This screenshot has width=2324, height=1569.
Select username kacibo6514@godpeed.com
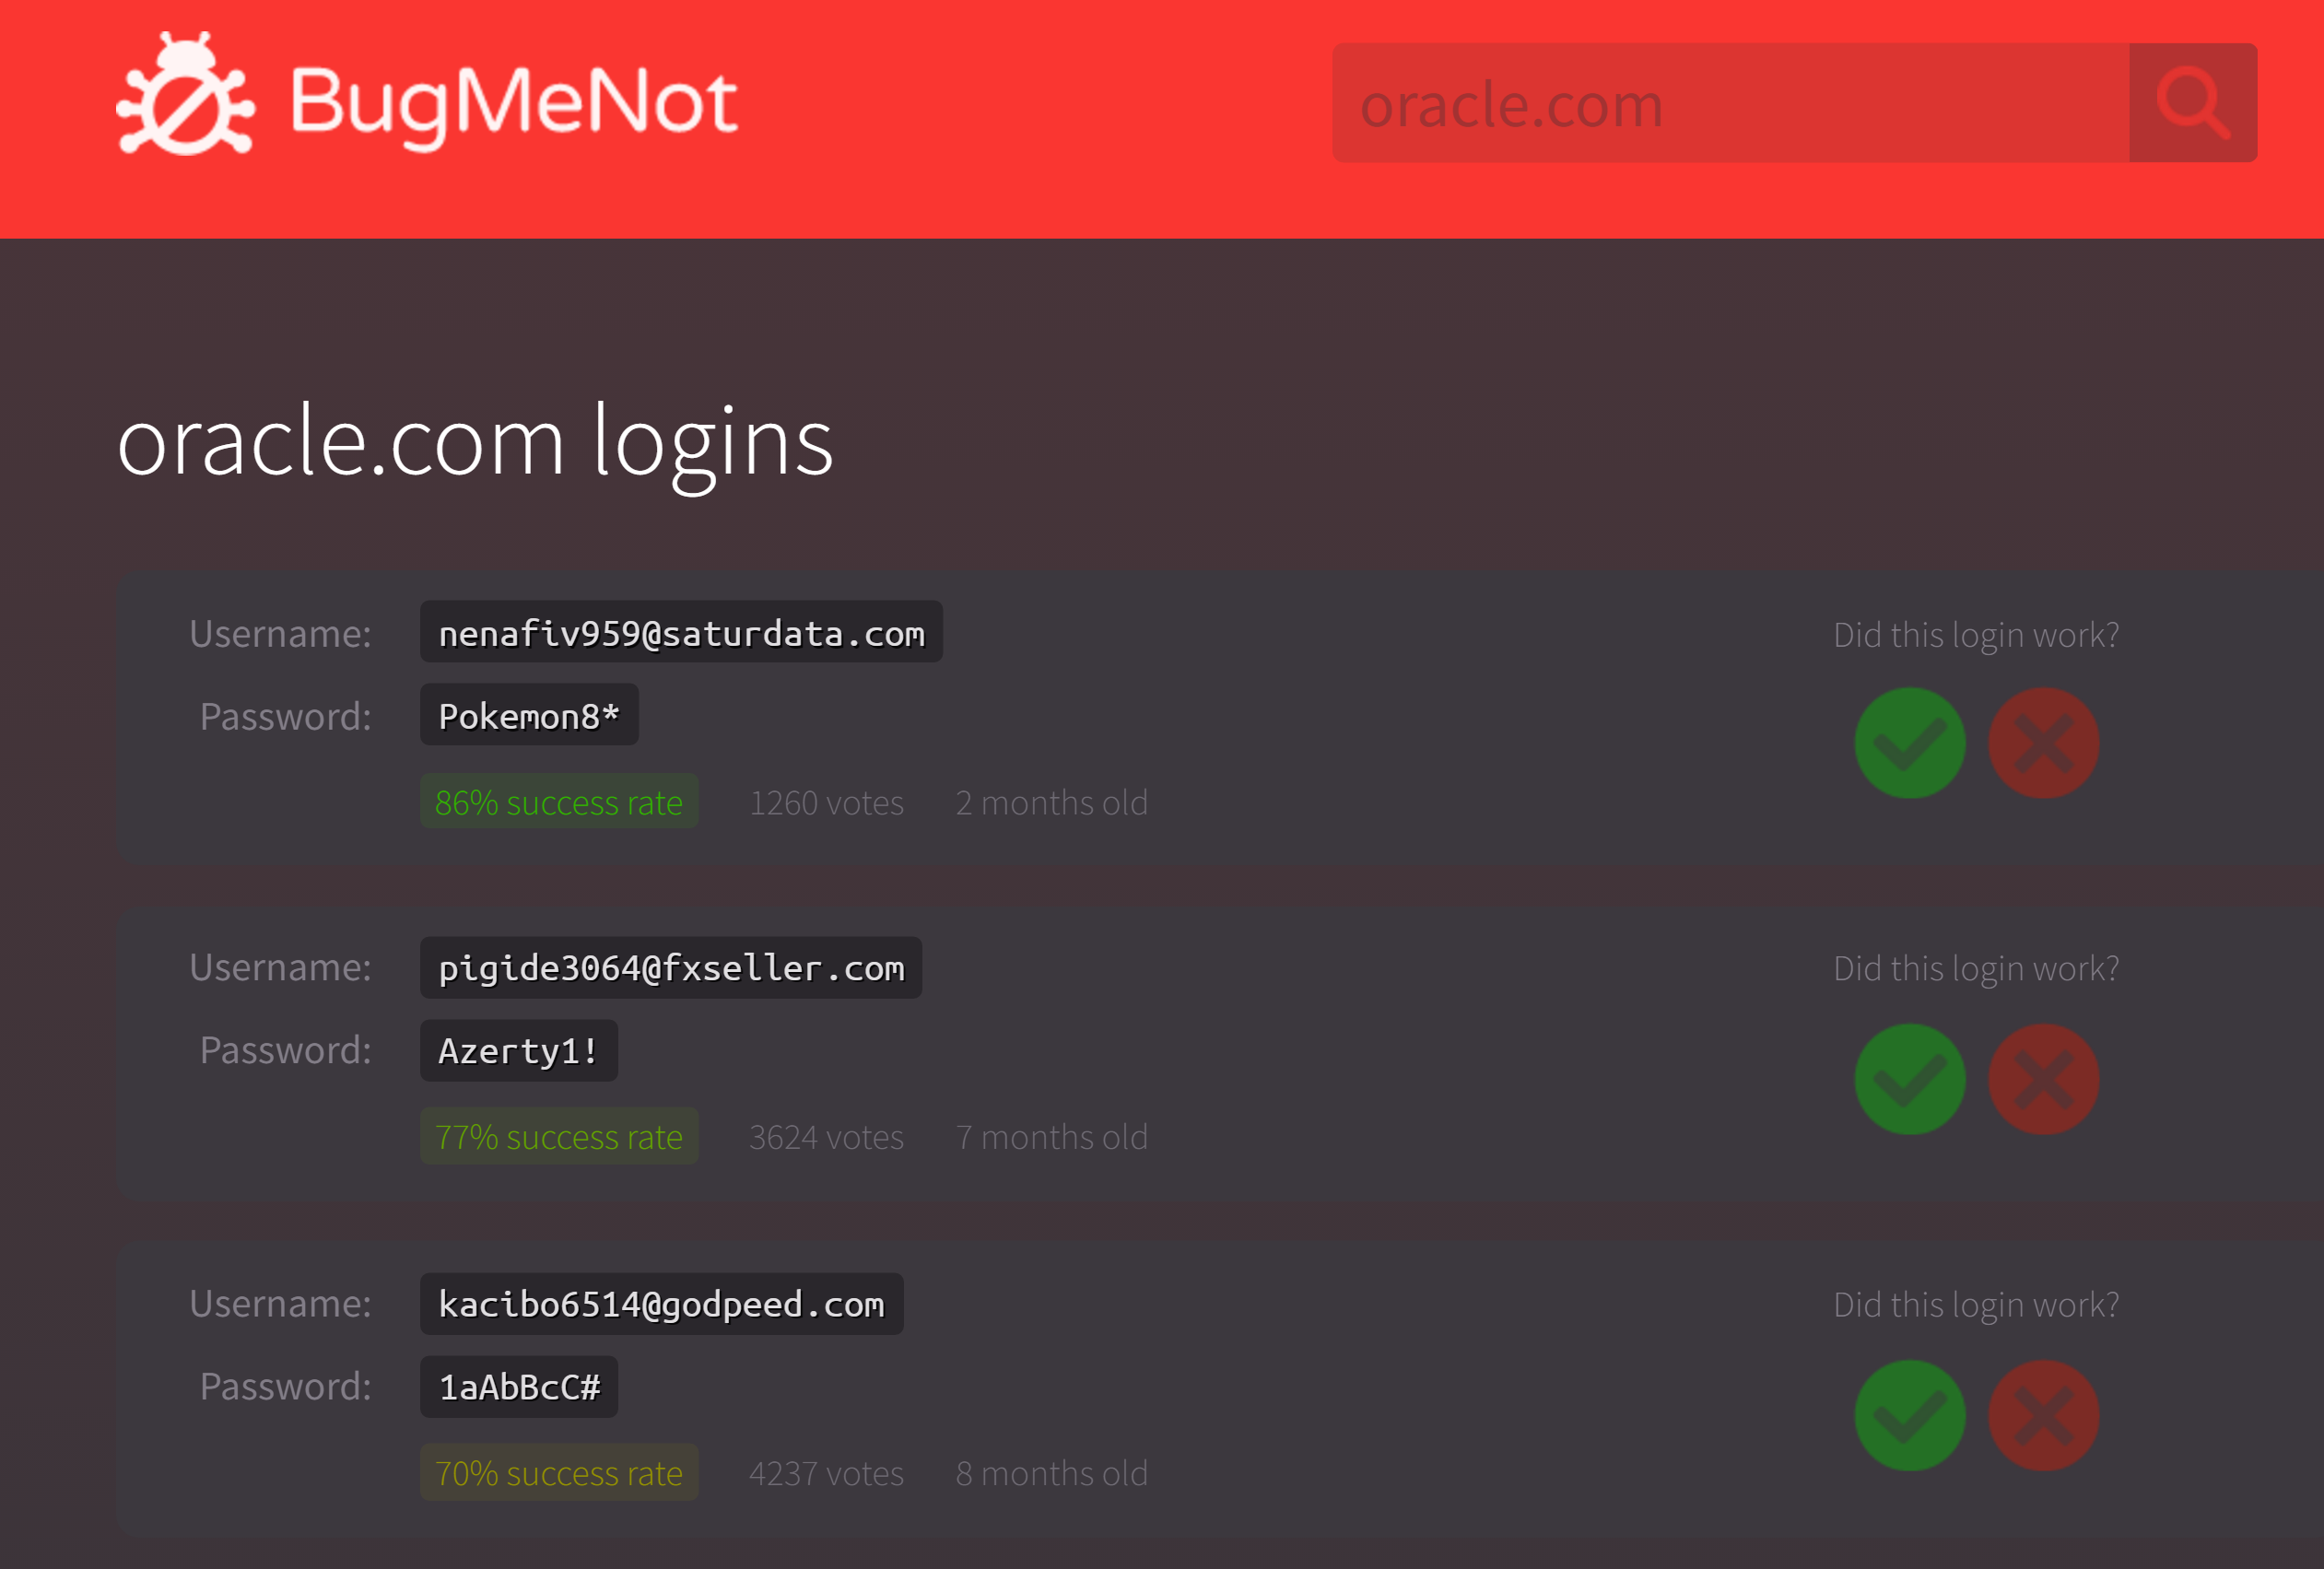pyautogui.click(x=661, y=1304)
